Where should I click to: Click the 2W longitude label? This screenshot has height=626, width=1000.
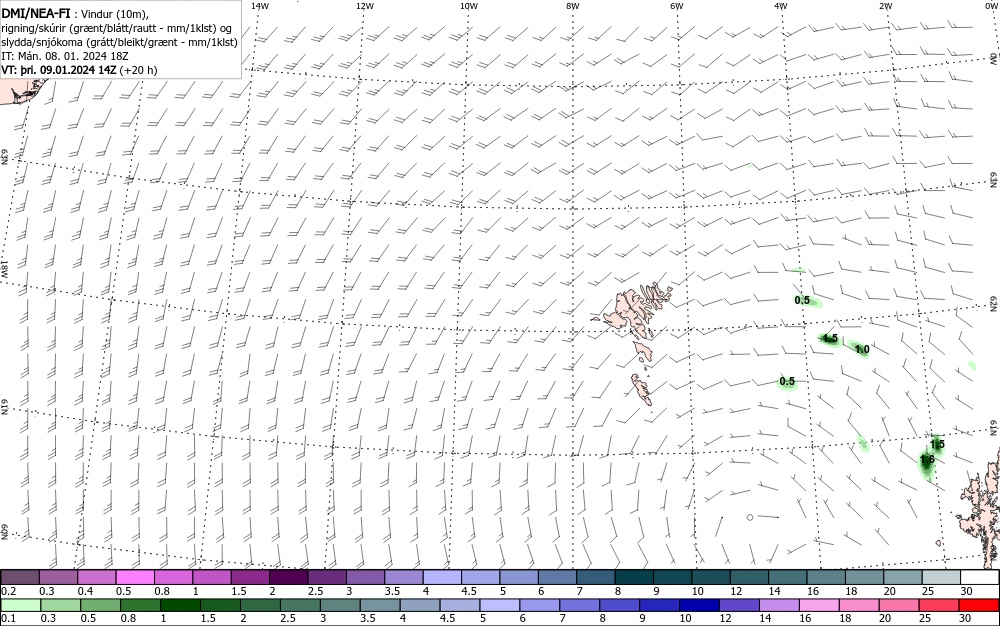[885, 6]
